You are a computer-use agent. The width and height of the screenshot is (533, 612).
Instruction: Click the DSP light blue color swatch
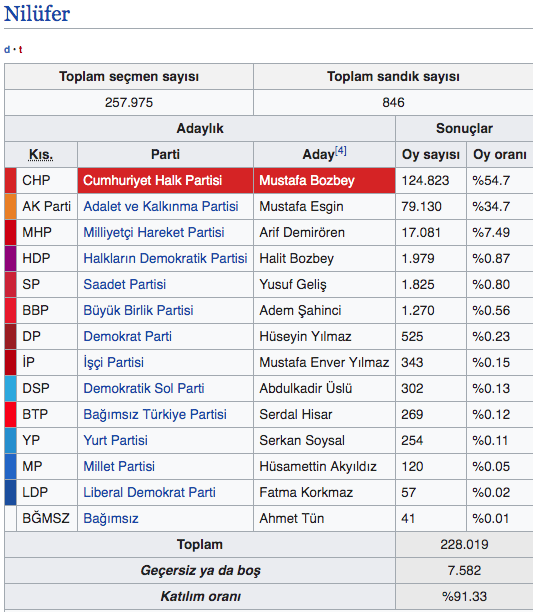[x=11, y=388]
